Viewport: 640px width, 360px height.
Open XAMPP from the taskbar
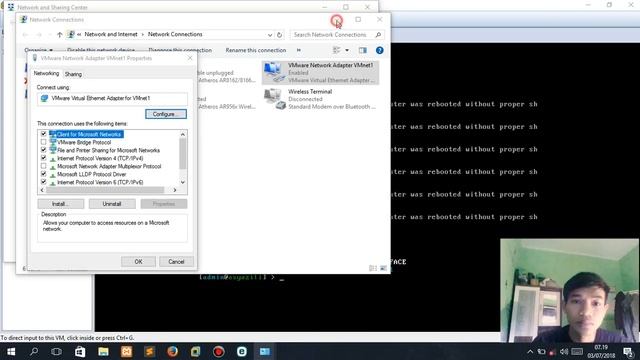[x=126, y=351]
